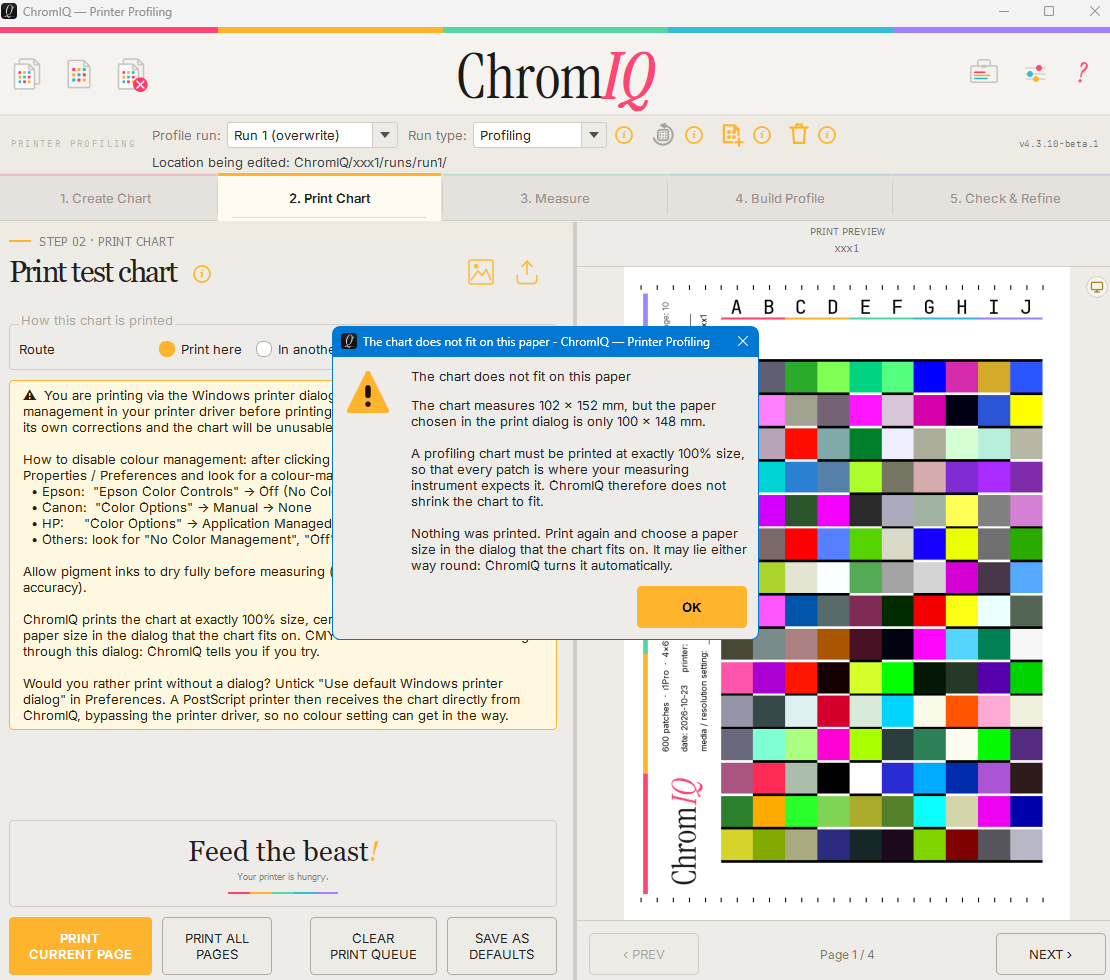Click the Clear Print Queue button
Screen dimensions: 1110x980
tap(373, 946)
